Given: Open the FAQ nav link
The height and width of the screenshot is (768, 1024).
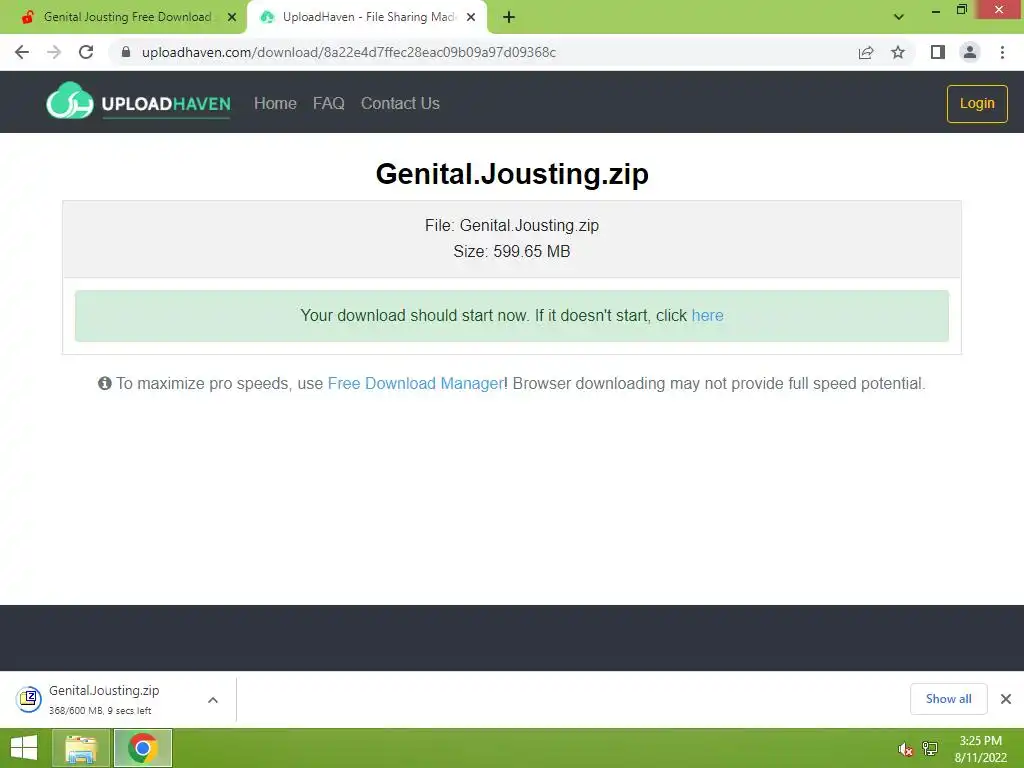Looking at the screenshot, I should pyautogui.click(x=328, y=103).
